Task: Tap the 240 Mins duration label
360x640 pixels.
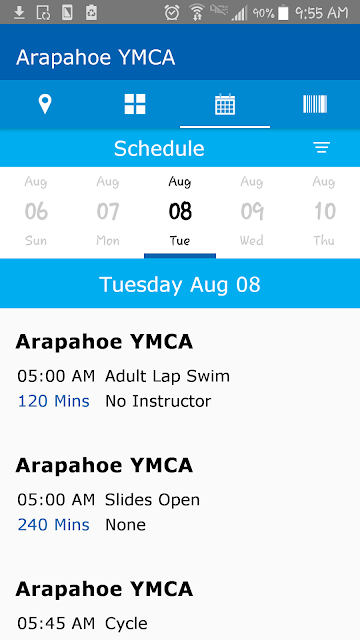Action: [x=53, y=525]
